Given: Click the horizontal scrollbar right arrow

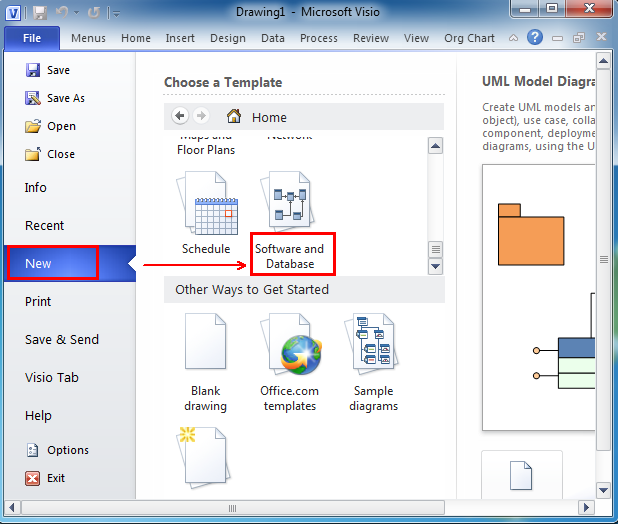Looking at the screenshot, I should (586, 507).
